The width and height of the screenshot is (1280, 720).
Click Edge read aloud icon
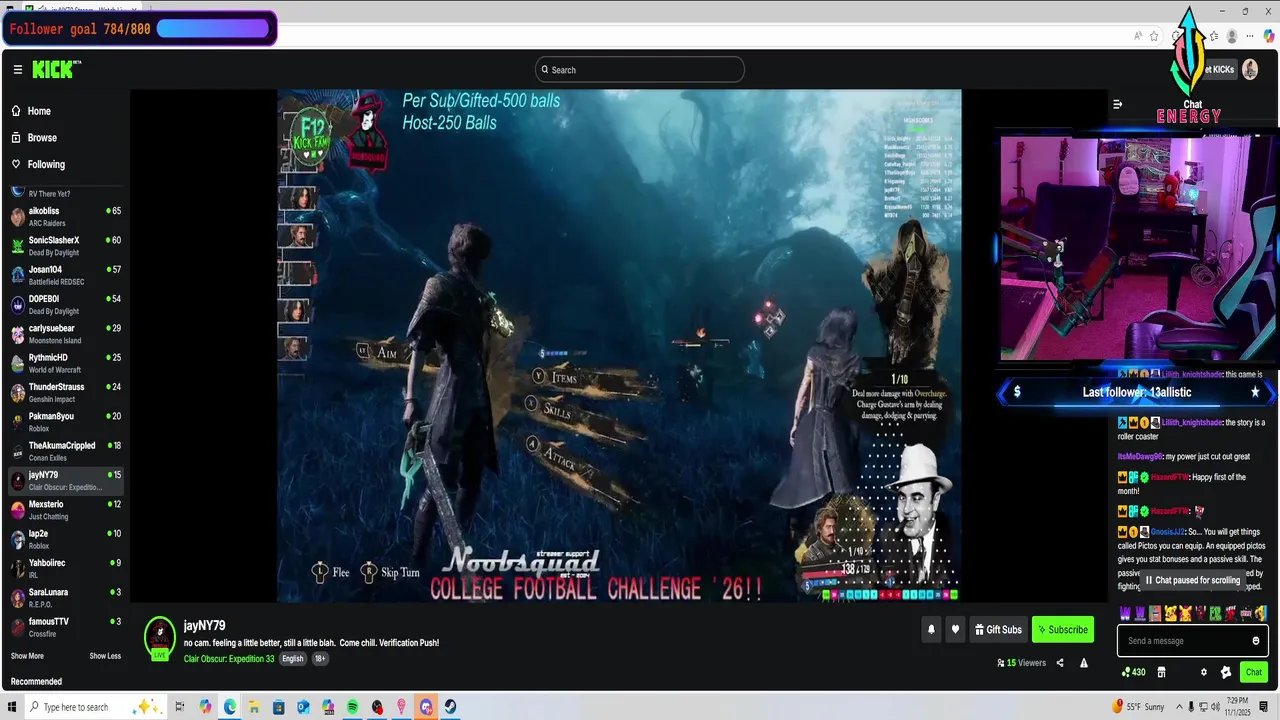[1138, 36]
